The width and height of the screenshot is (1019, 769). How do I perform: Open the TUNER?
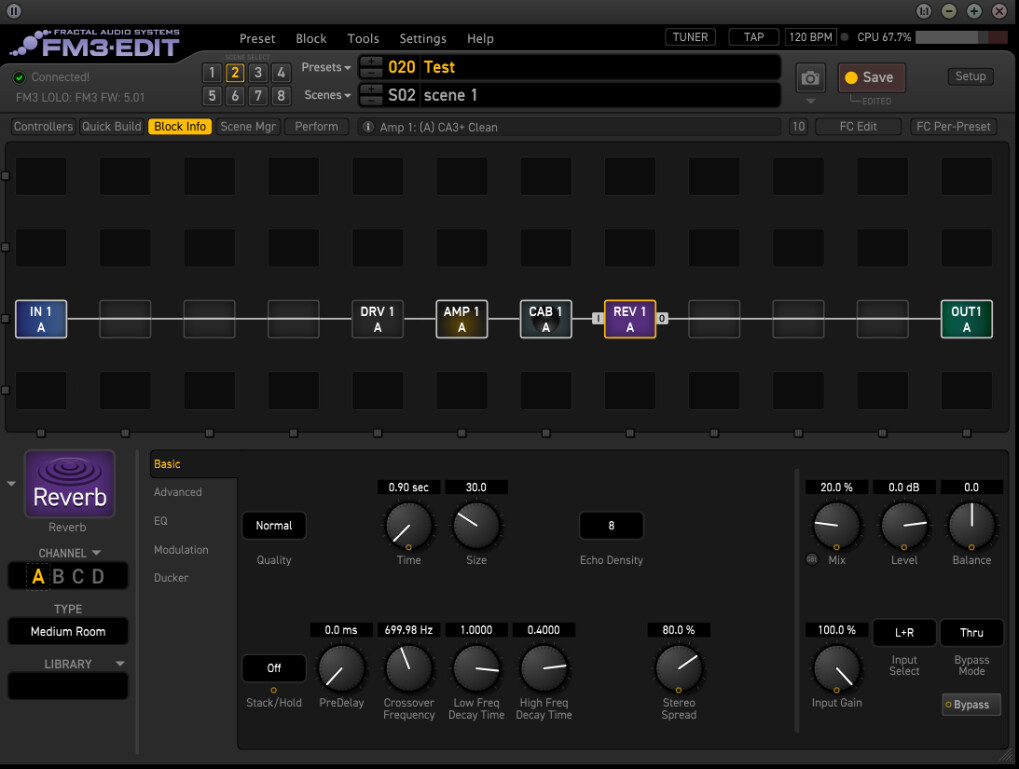(x=690, y=37)
